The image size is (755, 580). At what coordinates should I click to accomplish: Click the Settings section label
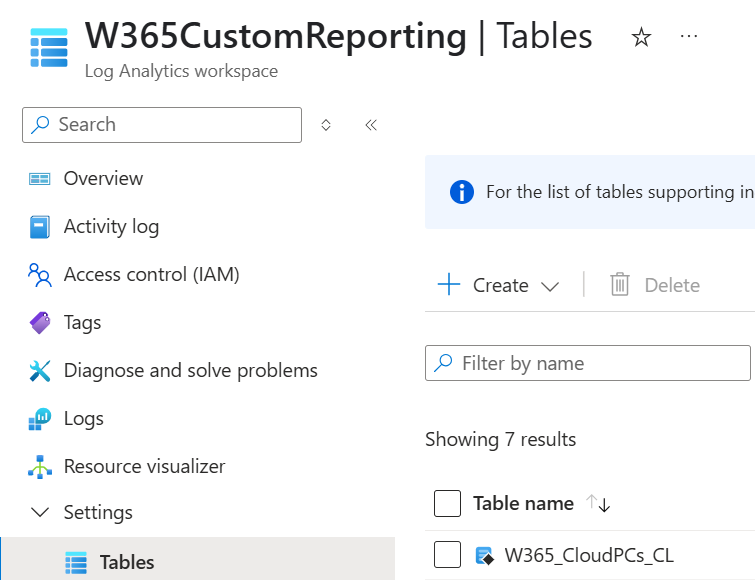[x=98, y=512]
